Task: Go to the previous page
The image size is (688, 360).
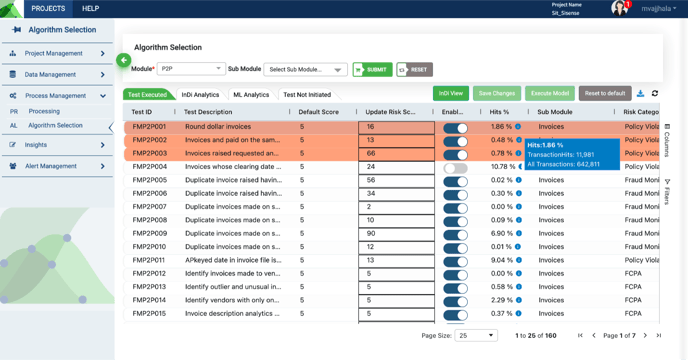Action: pyautogui.click(x=594, y=335)
